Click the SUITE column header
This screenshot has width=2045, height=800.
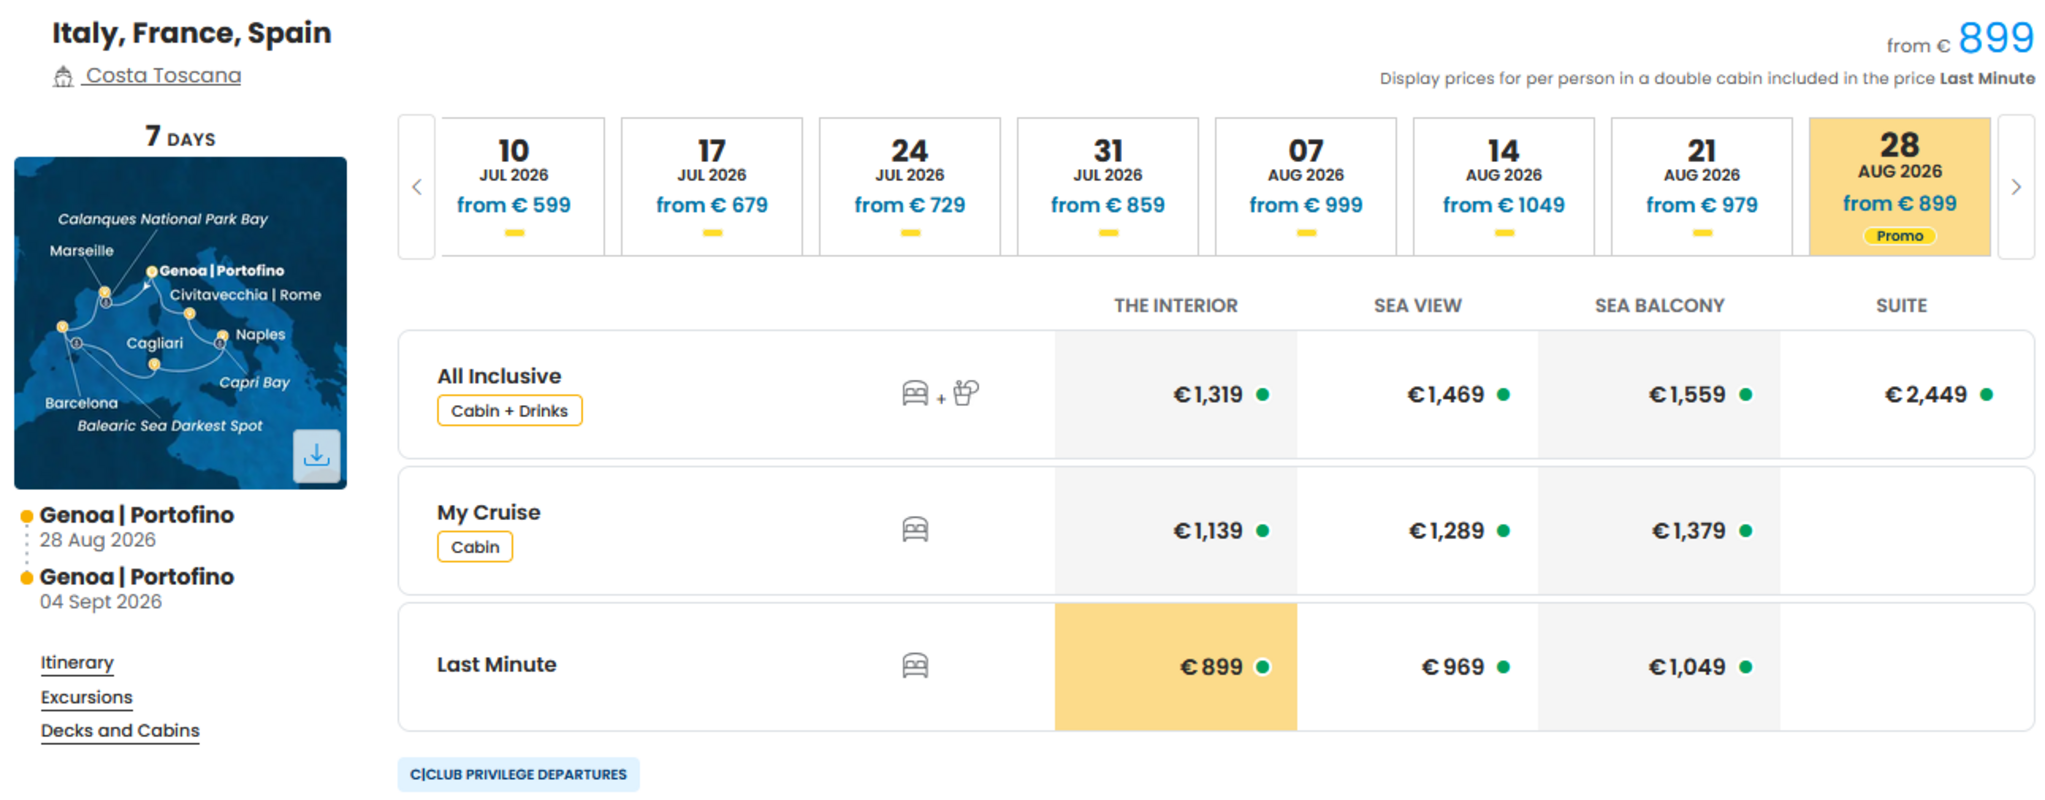coord(1901,306)
